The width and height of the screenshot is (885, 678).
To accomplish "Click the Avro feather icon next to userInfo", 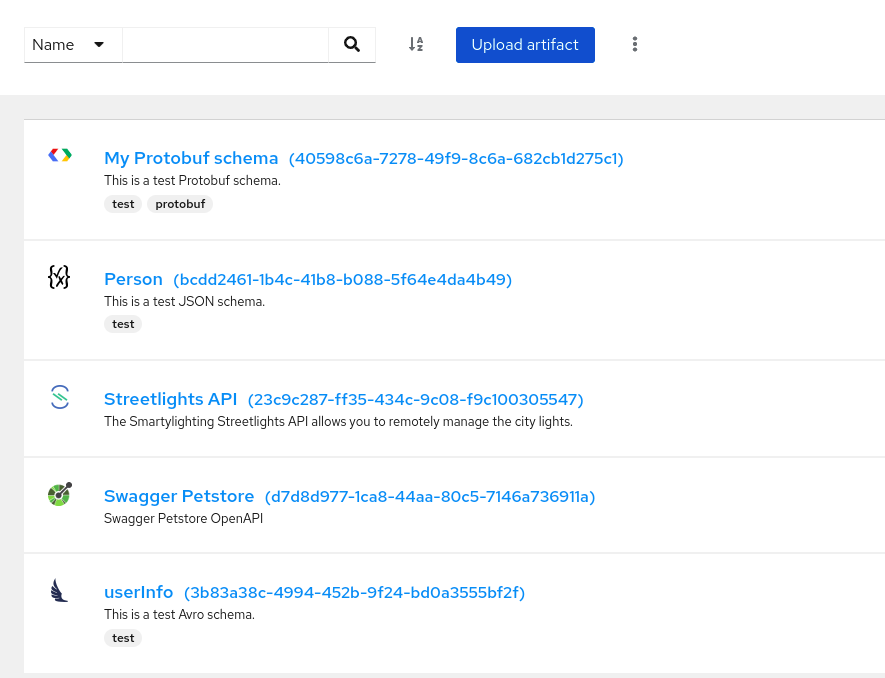I will (59, 590).
